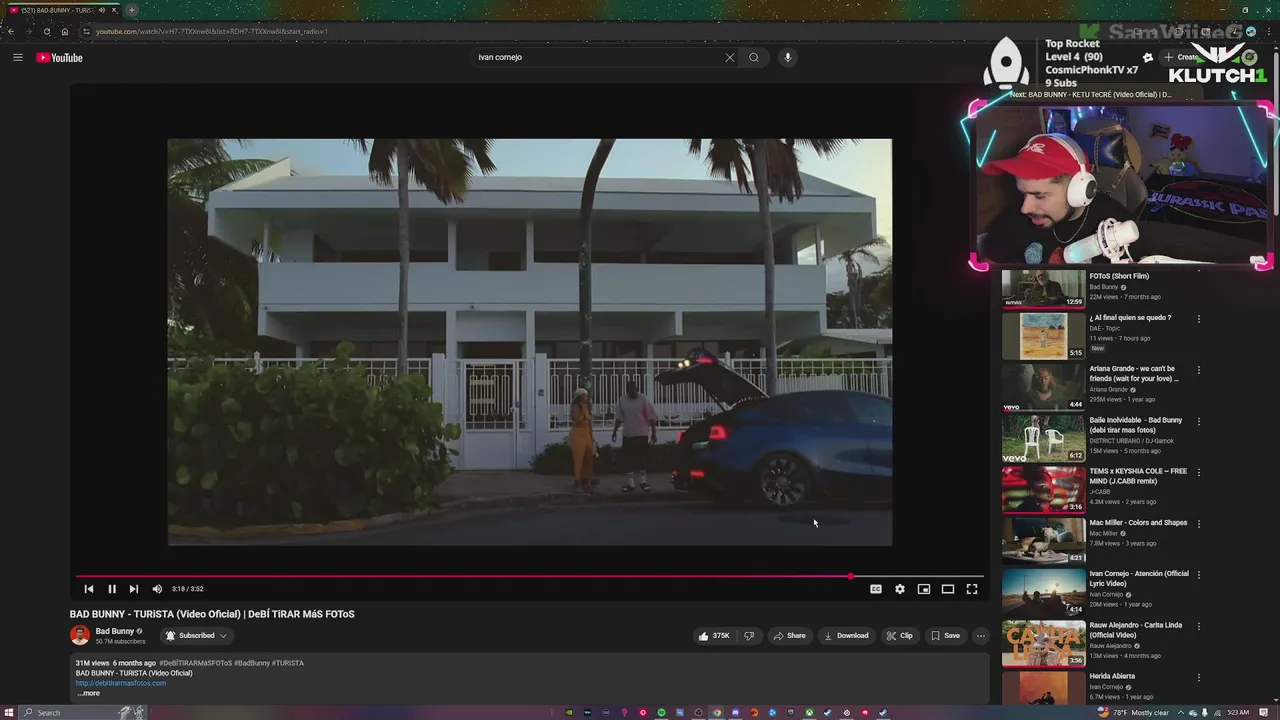Open options menu for Ivan Cornejo Atención video
The width and height of the screenshot is (1280, 720).
click(x=1199, y=576)
